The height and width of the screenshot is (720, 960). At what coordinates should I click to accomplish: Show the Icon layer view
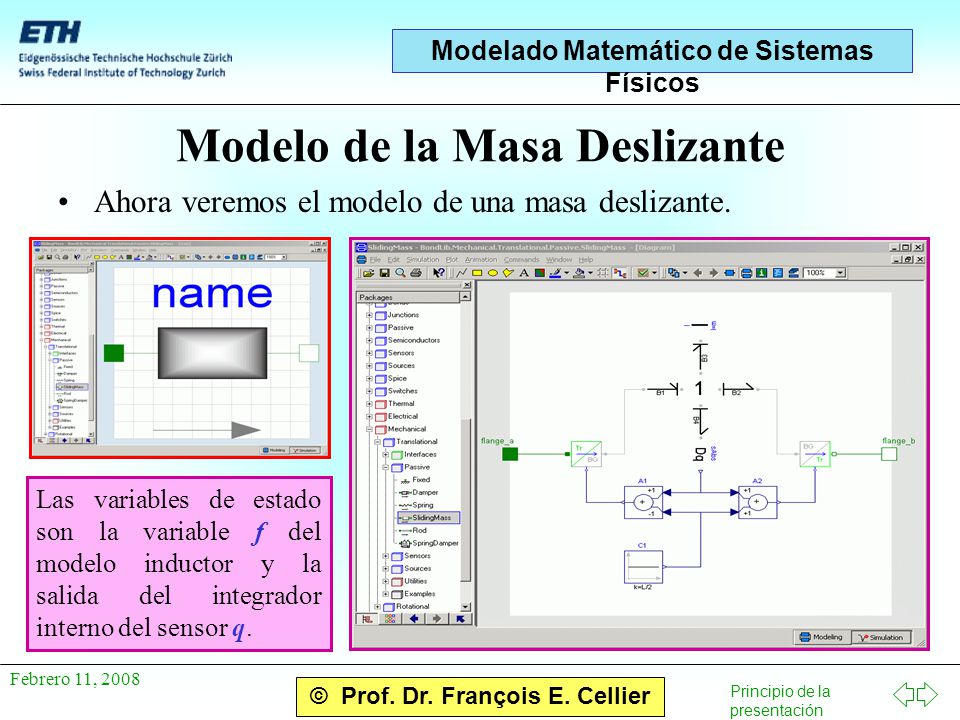tap(730, 273)
